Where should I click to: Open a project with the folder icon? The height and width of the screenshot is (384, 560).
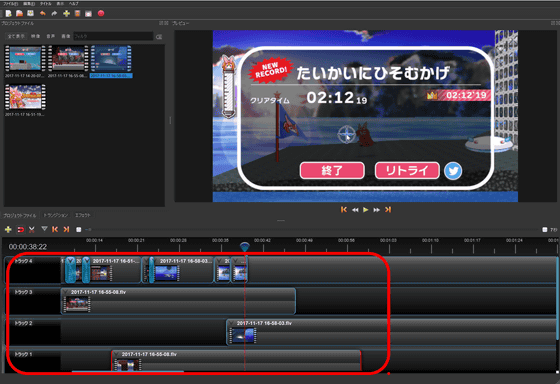(x=20, y=14)
